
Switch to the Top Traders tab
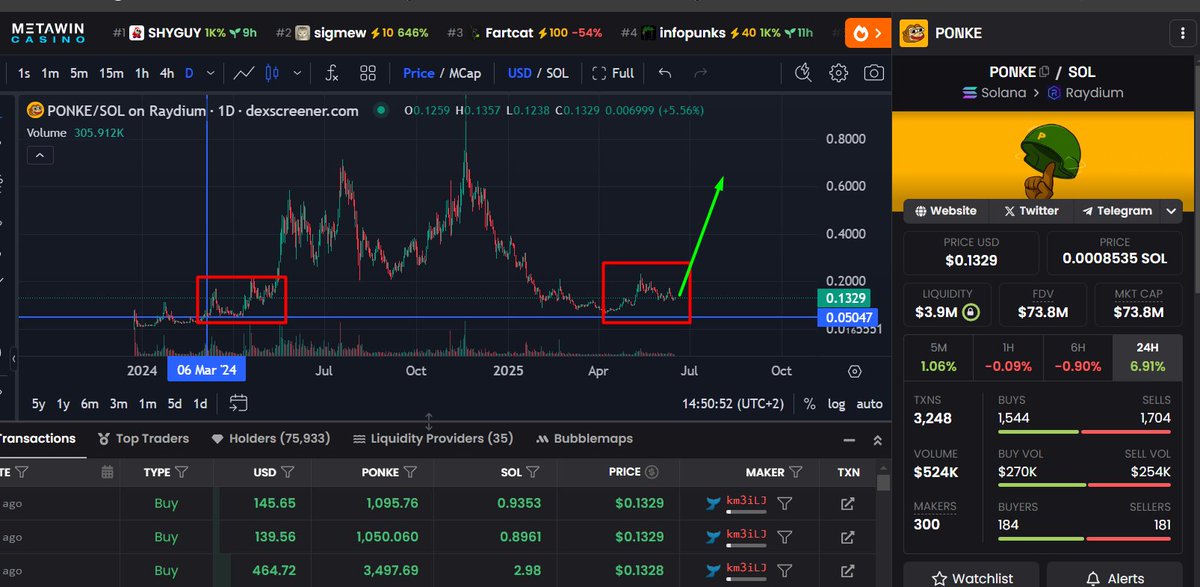(x=142, y=439)
